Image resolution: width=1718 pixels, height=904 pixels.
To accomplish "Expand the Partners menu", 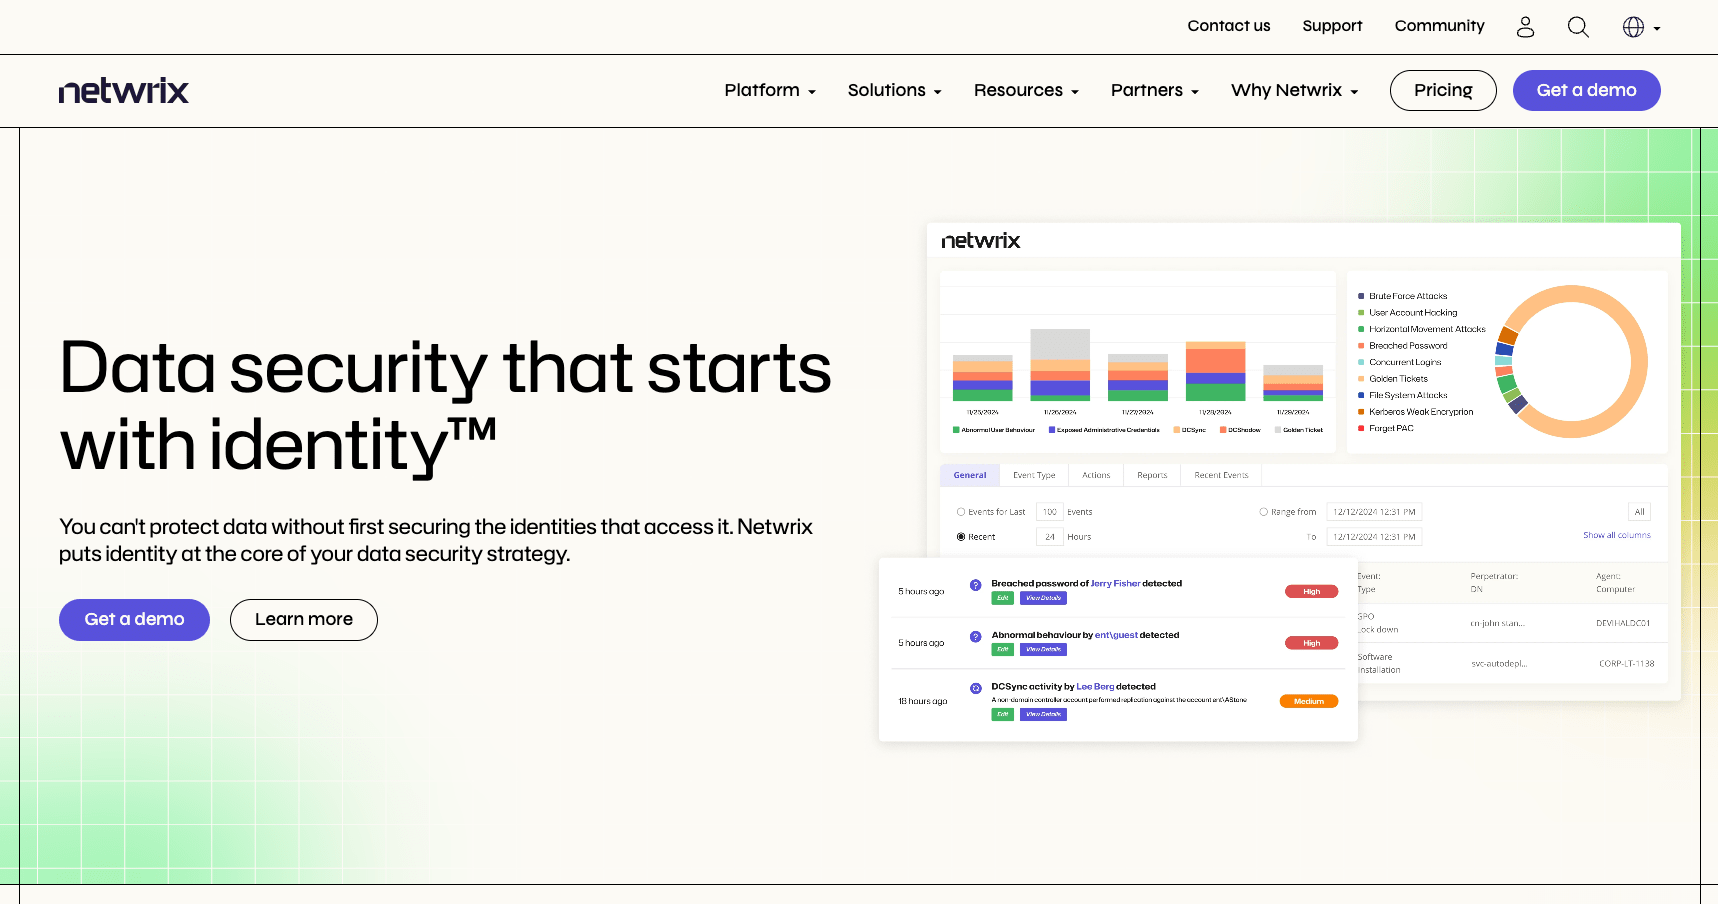I will tap(1155, 90).
